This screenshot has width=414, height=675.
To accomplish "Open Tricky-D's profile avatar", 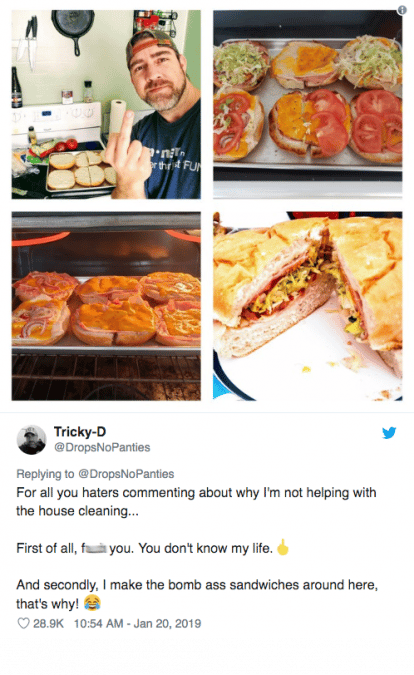I will tap(31, 440).
